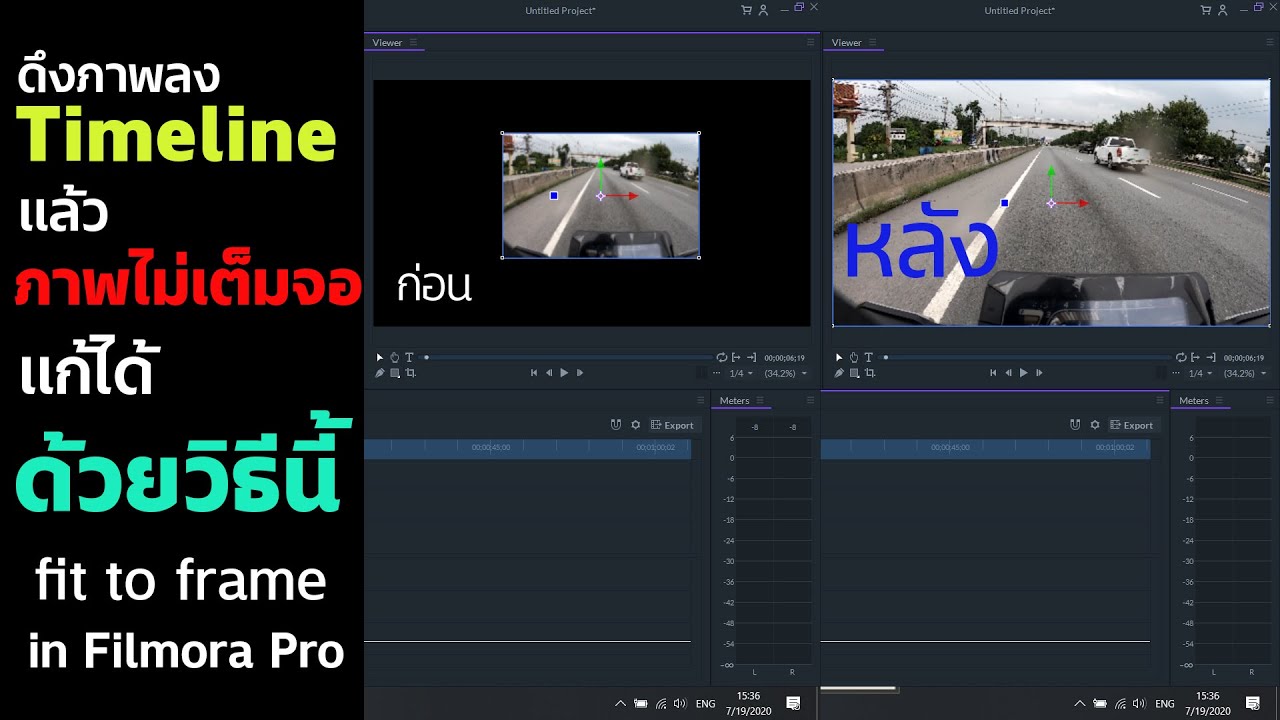Step back one frame in right viewer
The width and height of the screenshot is (1280, 720).
coord(1008,373)
